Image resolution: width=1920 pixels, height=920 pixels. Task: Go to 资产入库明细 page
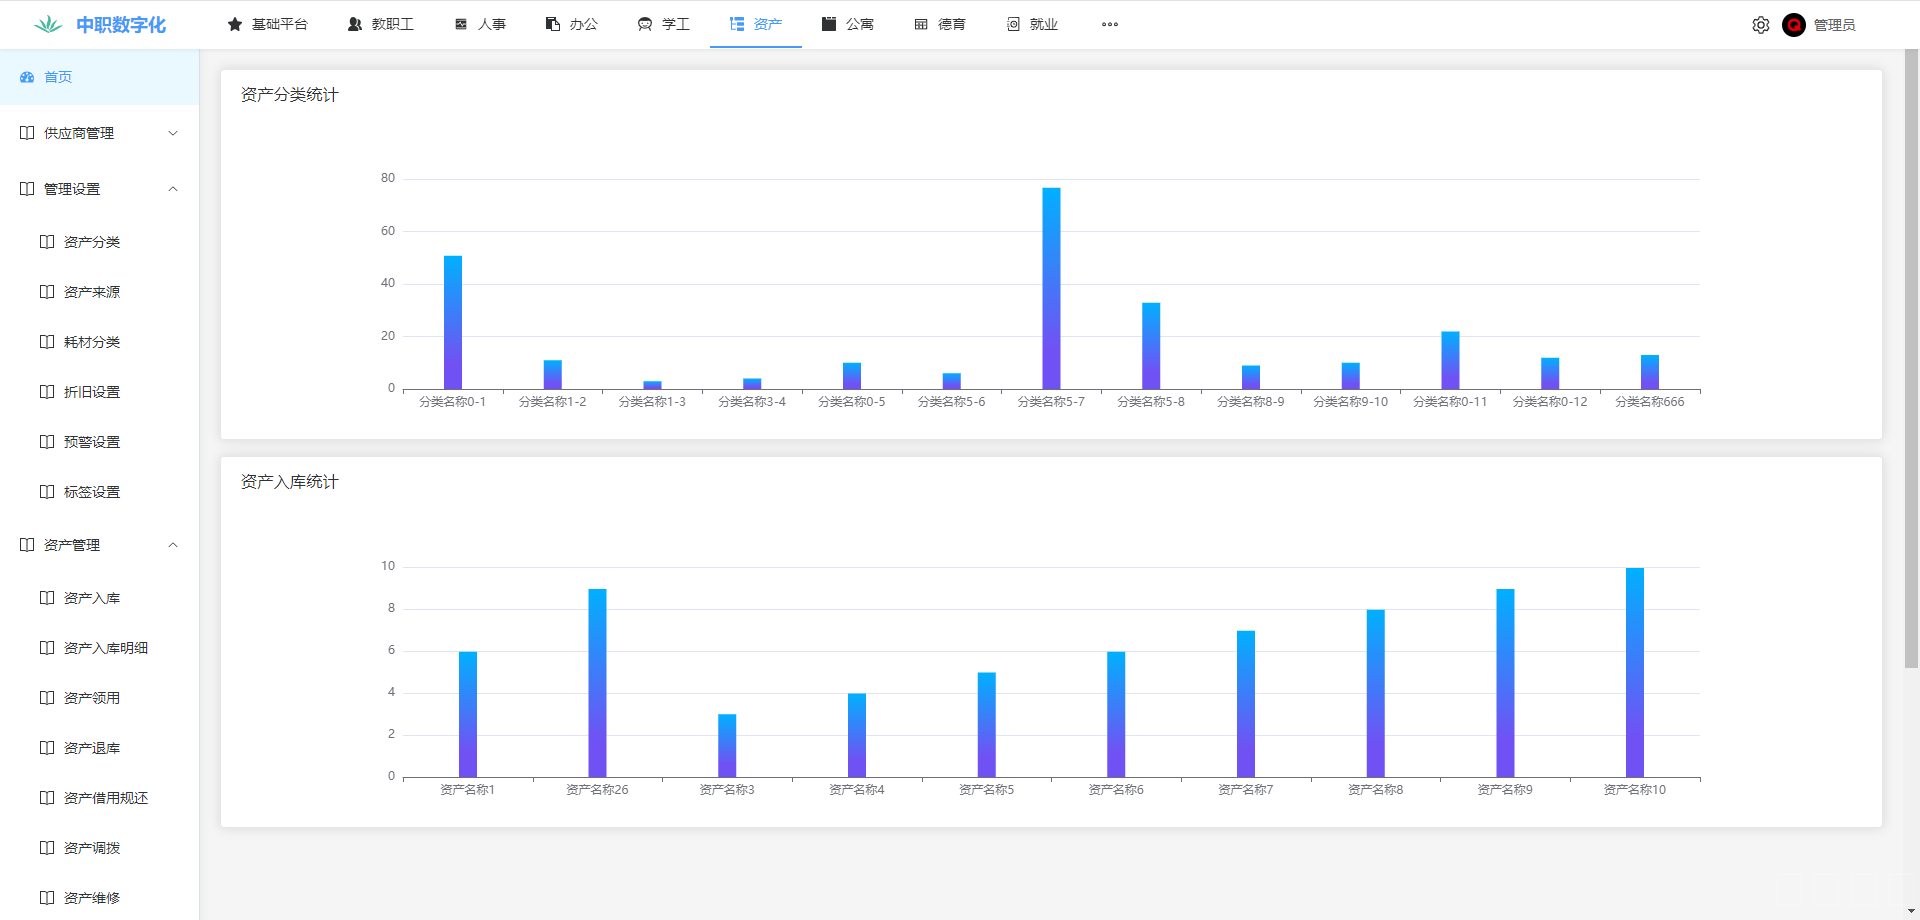tap(106, 648)
